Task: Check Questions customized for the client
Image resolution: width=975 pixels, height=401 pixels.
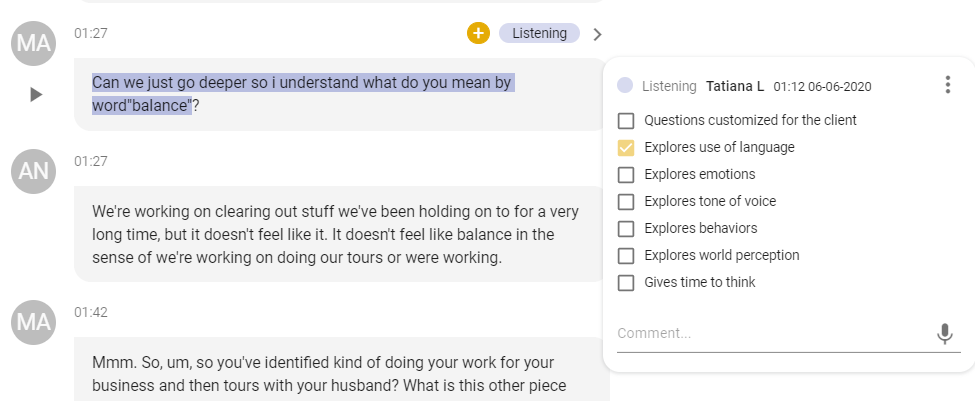Action: click(x=626, y=121)
